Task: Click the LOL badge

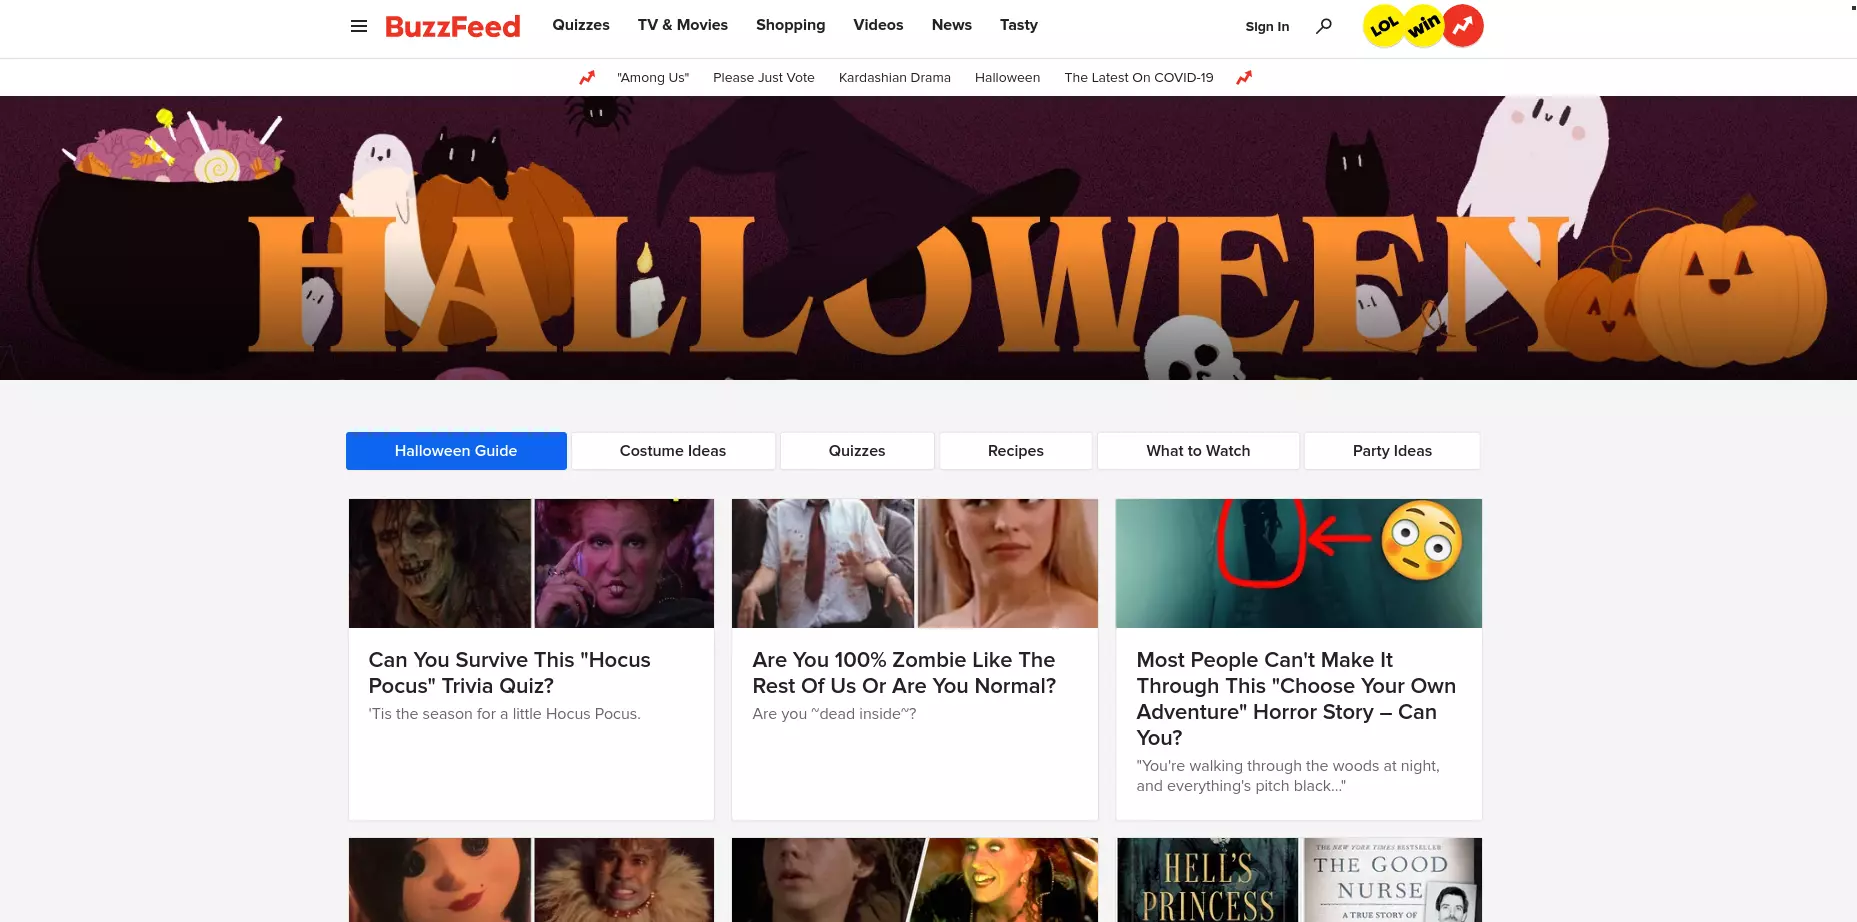Action: (x=1384, y=26)
